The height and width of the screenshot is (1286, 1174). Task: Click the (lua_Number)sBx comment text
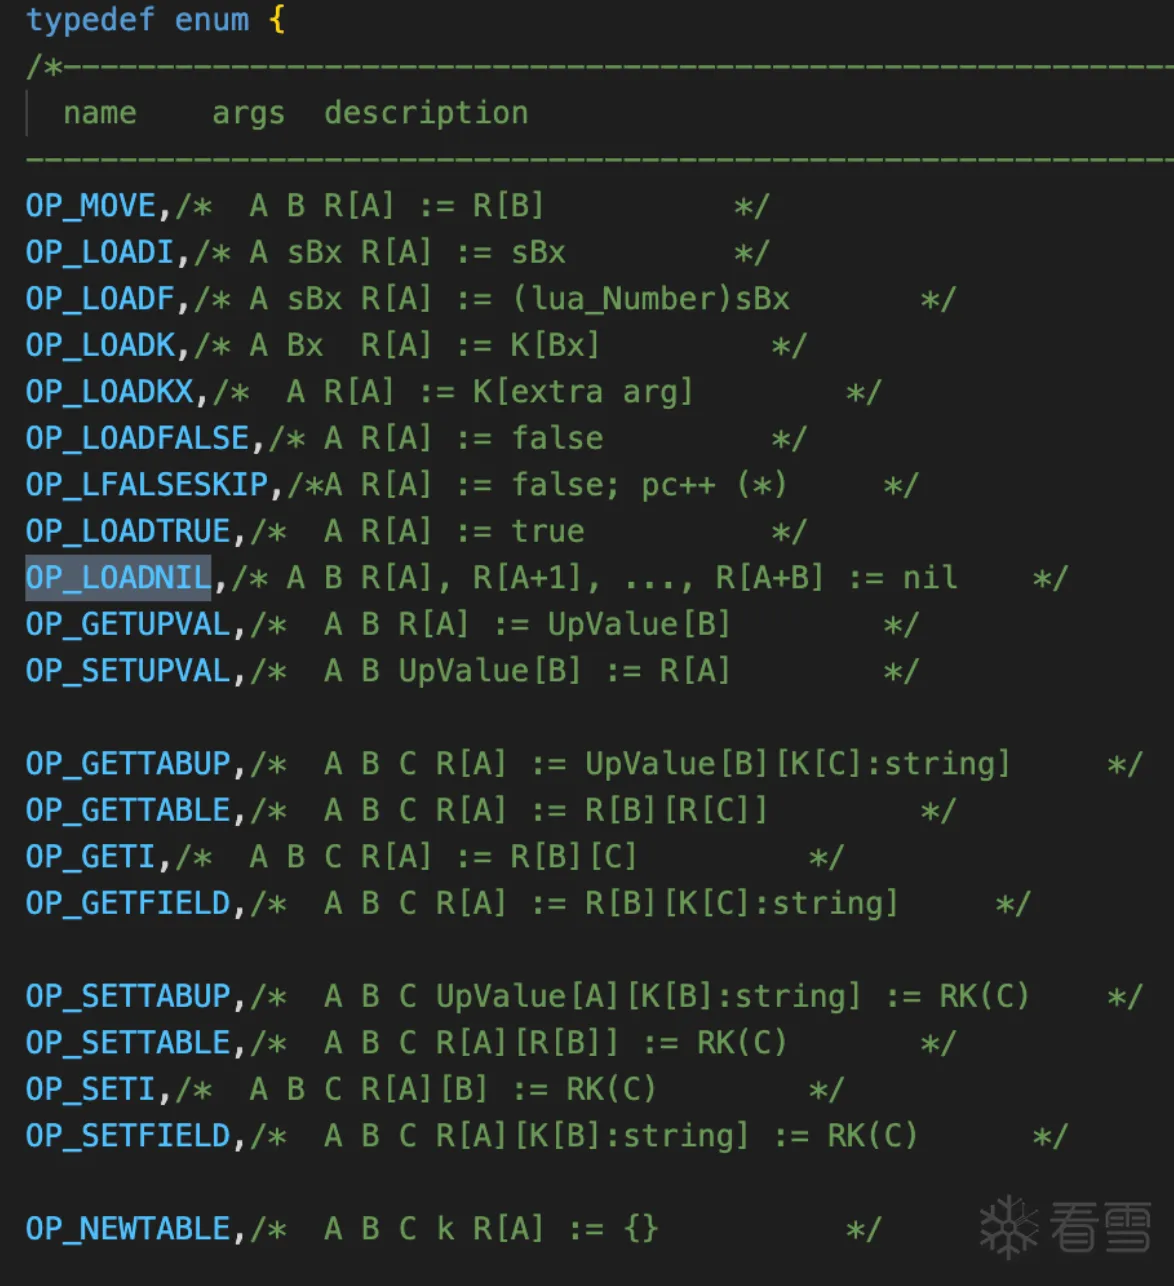651,298
